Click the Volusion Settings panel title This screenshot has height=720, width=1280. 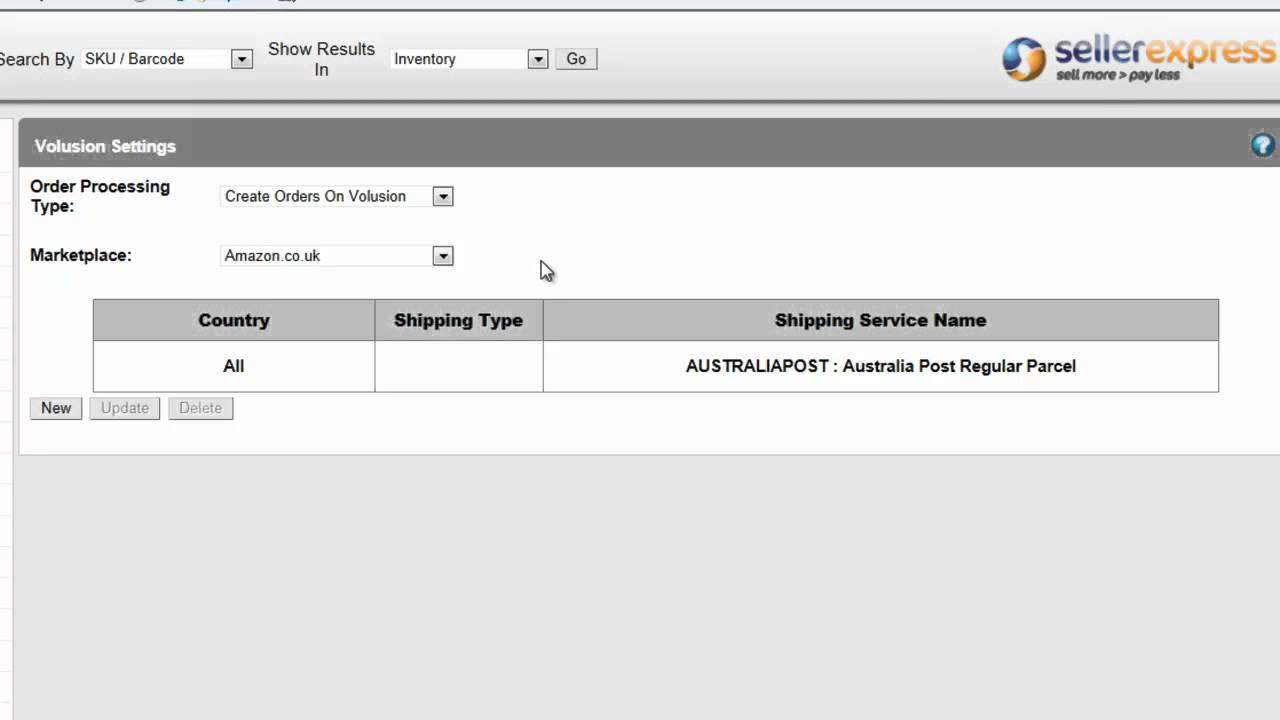tap(105, 146)
